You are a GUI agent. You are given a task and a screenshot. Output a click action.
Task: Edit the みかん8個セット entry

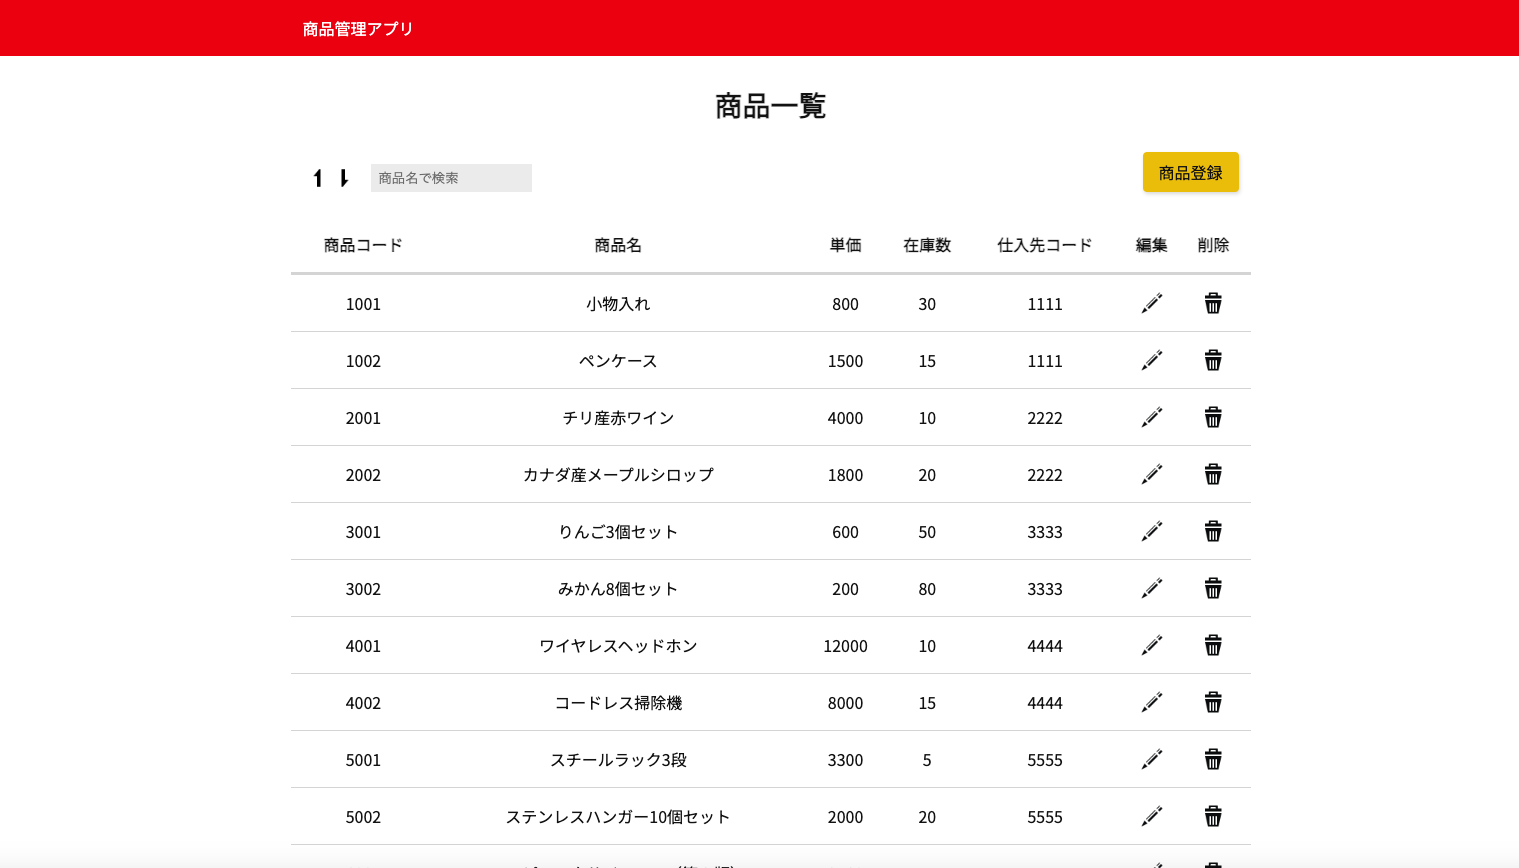(x=1152, y=588)
